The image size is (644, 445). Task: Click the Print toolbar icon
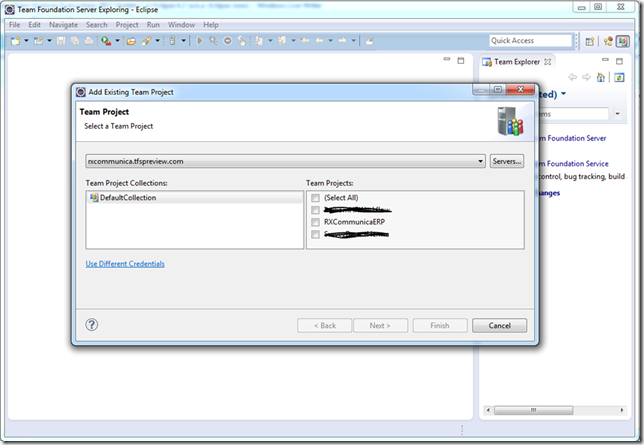point(89,41)
